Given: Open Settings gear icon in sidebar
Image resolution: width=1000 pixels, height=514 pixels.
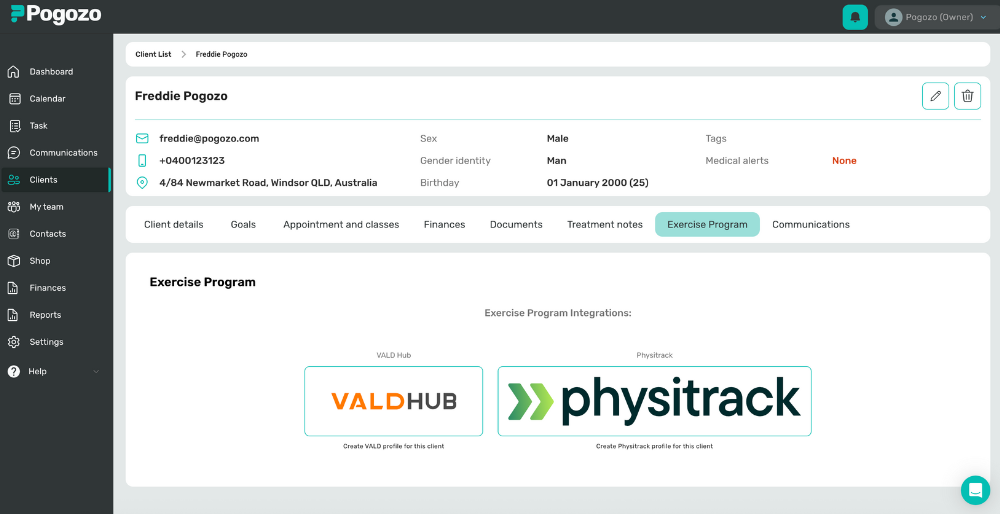Looking at the screenshot, I should click(13, 342).
